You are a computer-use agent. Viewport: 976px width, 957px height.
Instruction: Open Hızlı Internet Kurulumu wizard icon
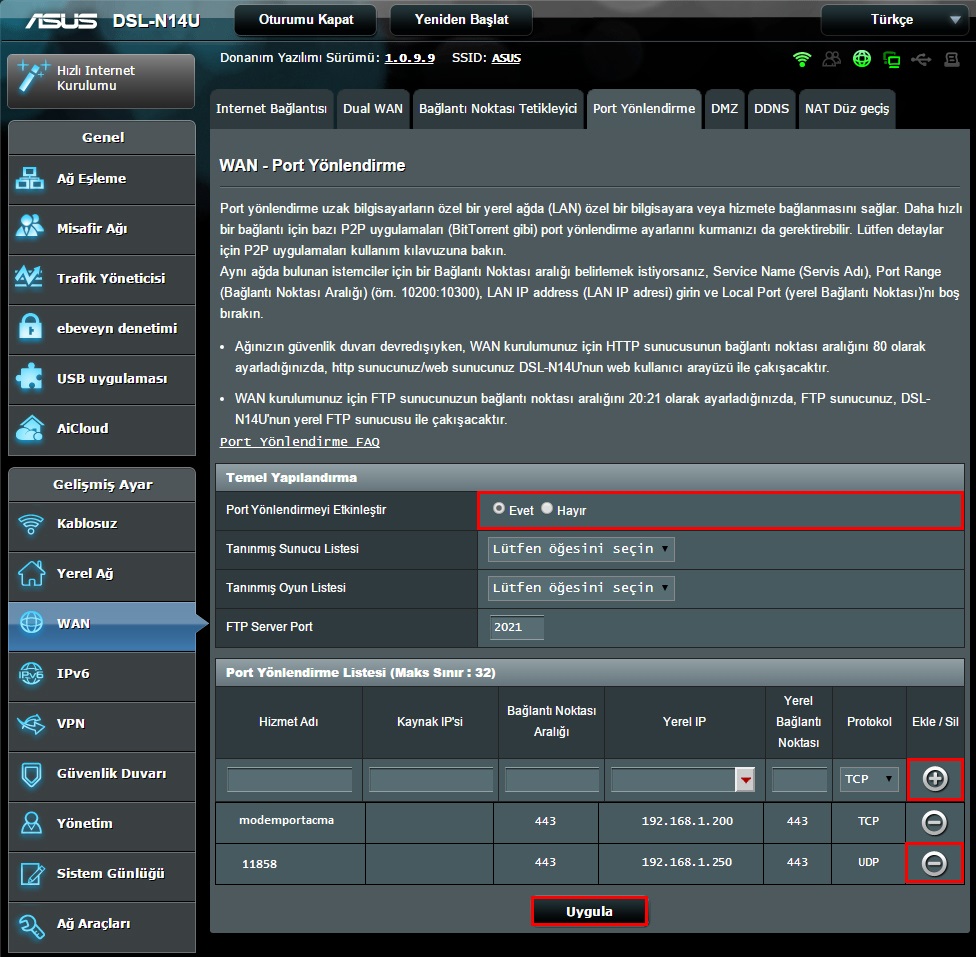(x=32, y=77)
